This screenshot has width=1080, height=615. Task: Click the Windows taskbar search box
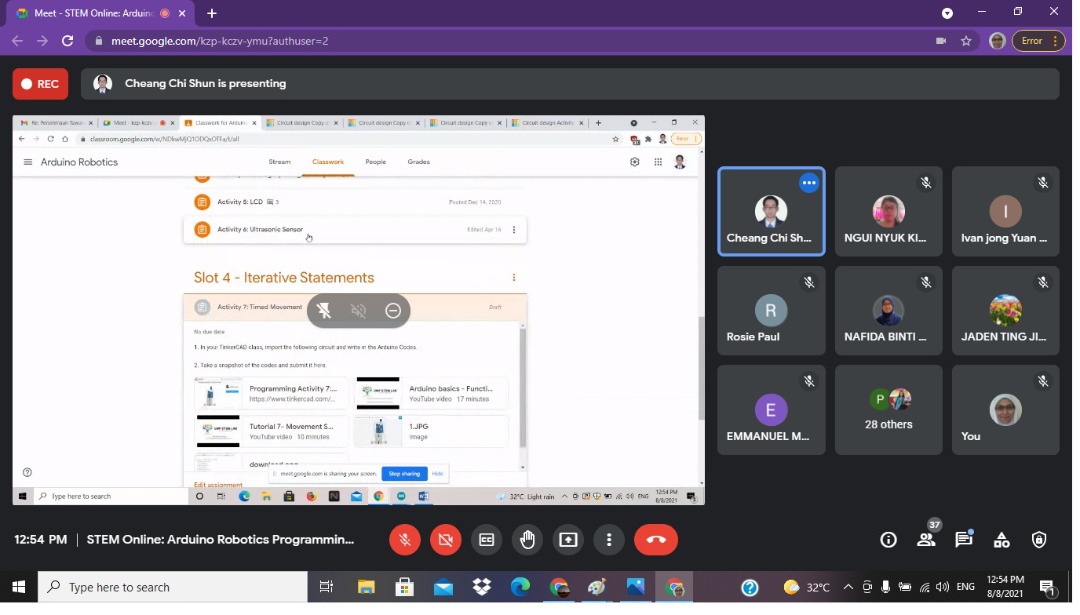(x=172, y=588)
